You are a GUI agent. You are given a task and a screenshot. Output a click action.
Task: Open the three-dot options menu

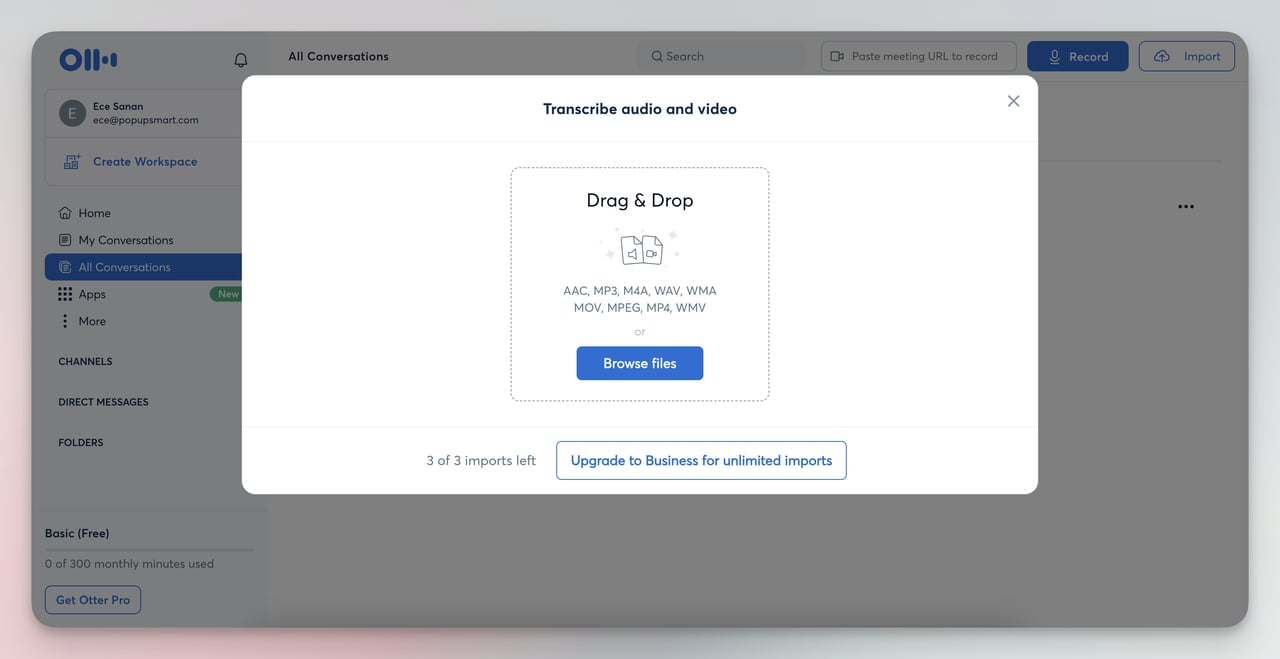[1186, 207]
